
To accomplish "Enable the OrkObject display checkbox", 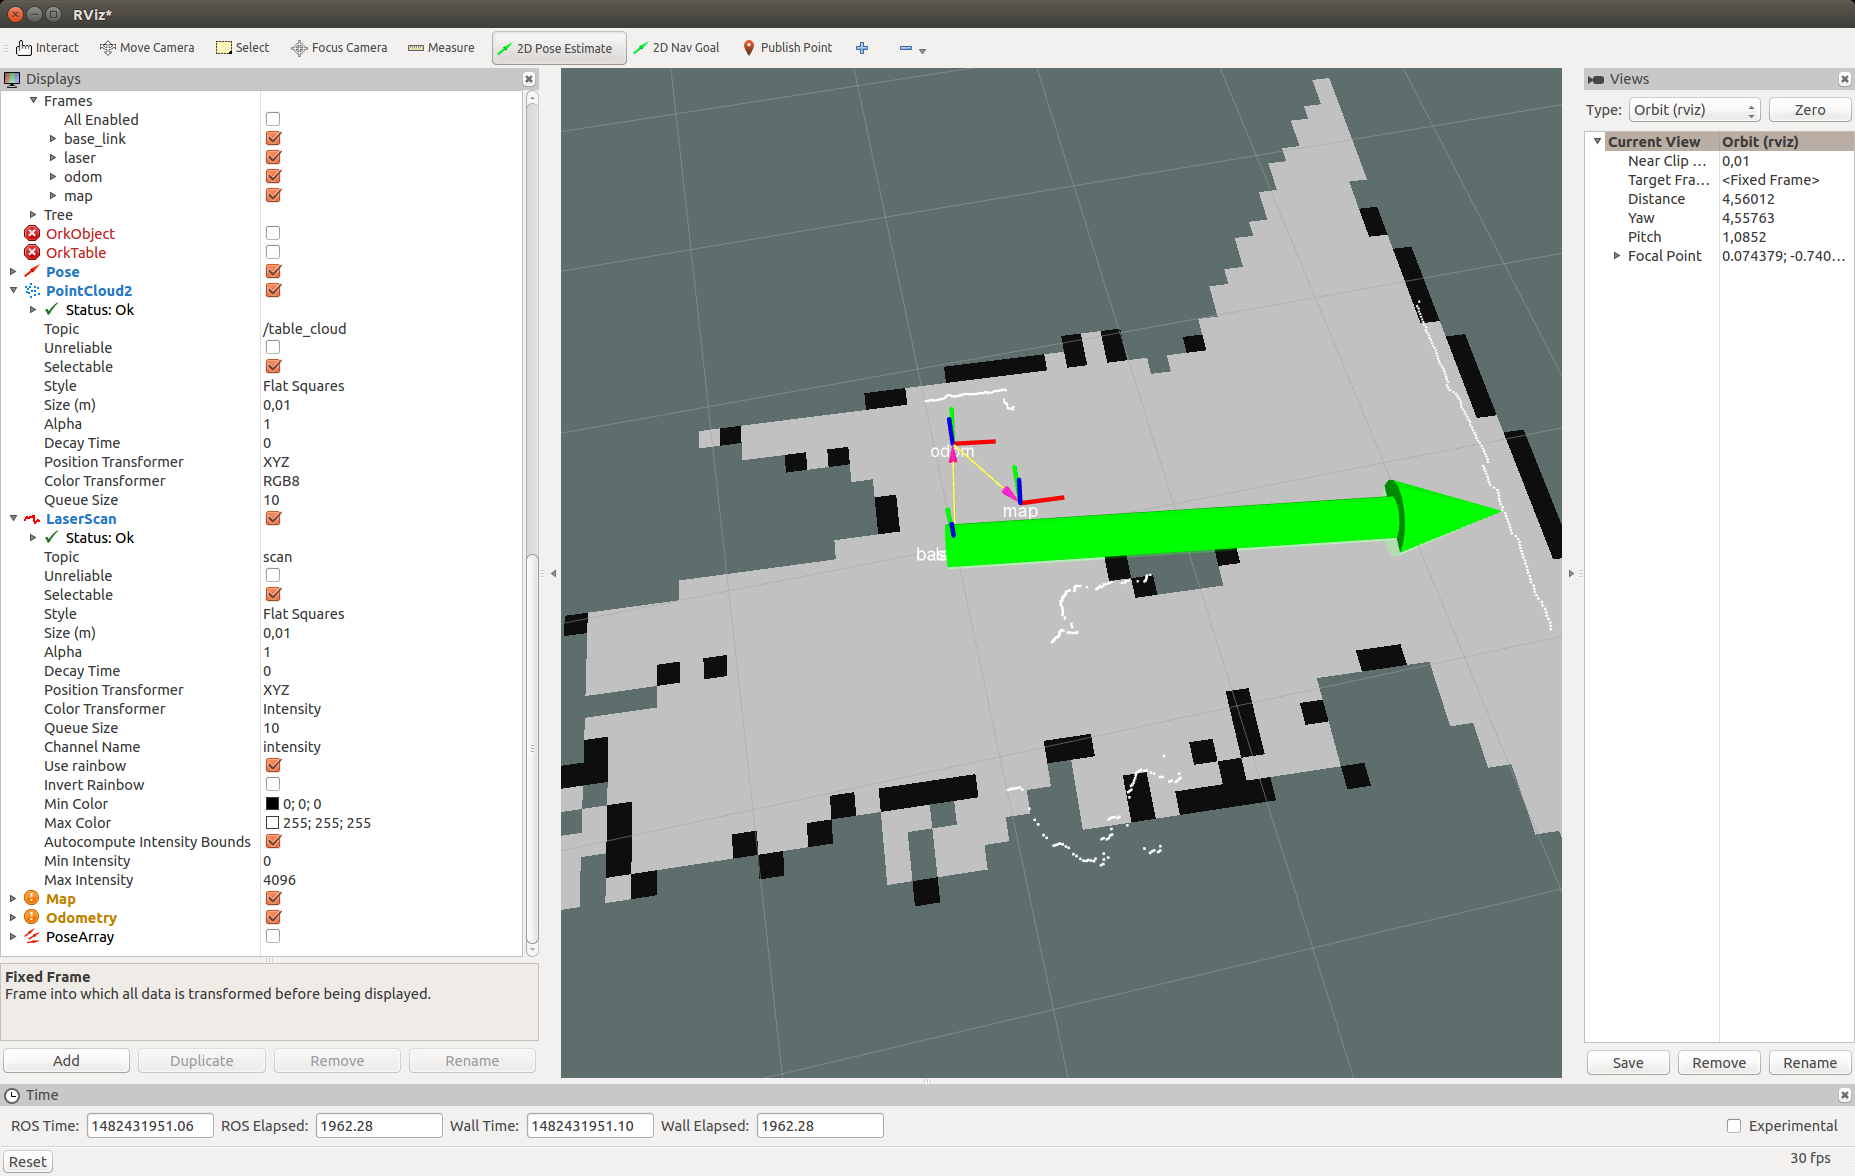I will (273, 233).
